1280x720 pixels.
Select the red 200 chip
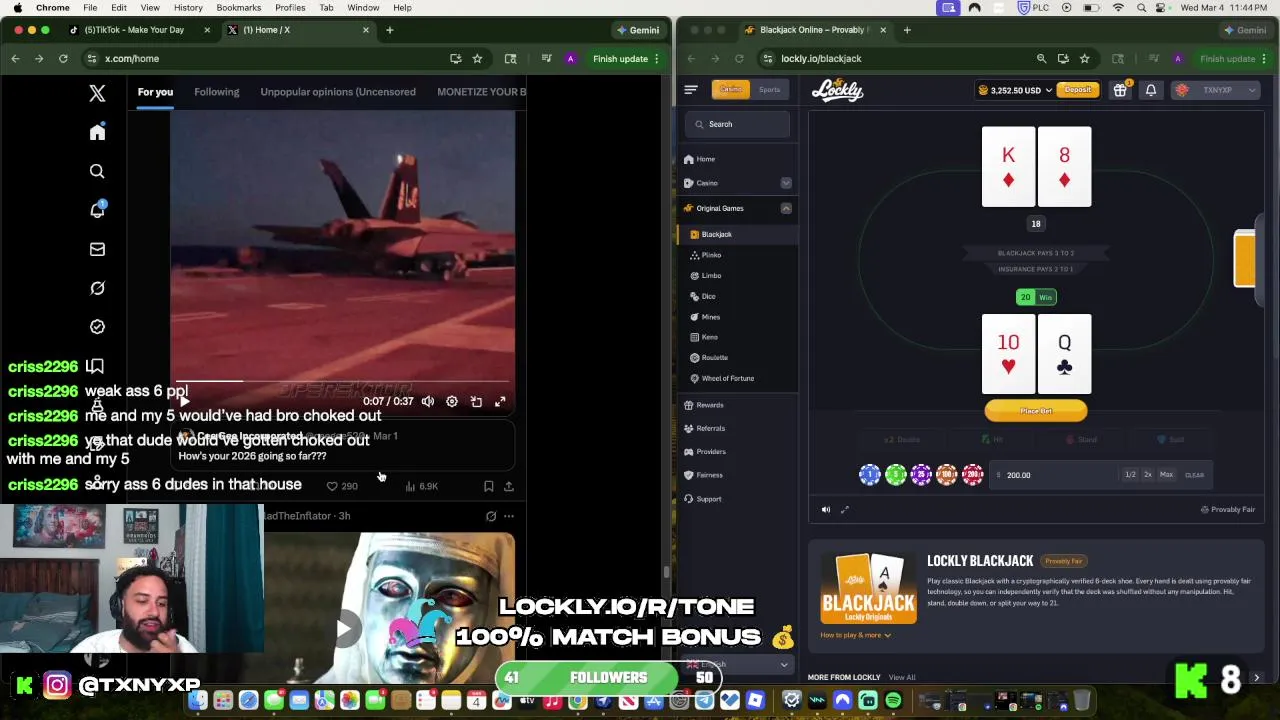pyautogui.click(x=973, y=475)
